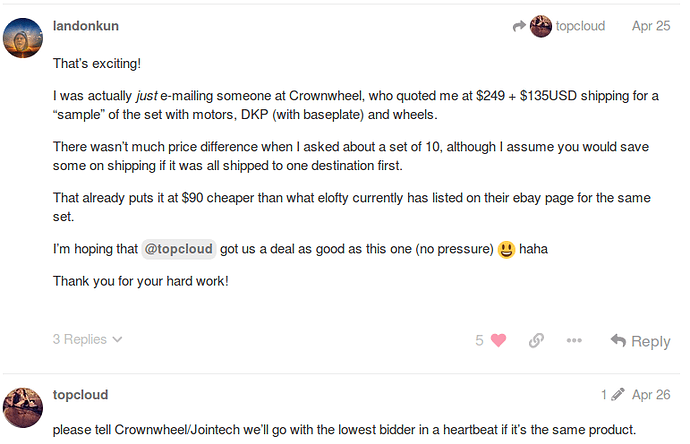Click the chevron next to 3 Replies

(x=117, y=339)
